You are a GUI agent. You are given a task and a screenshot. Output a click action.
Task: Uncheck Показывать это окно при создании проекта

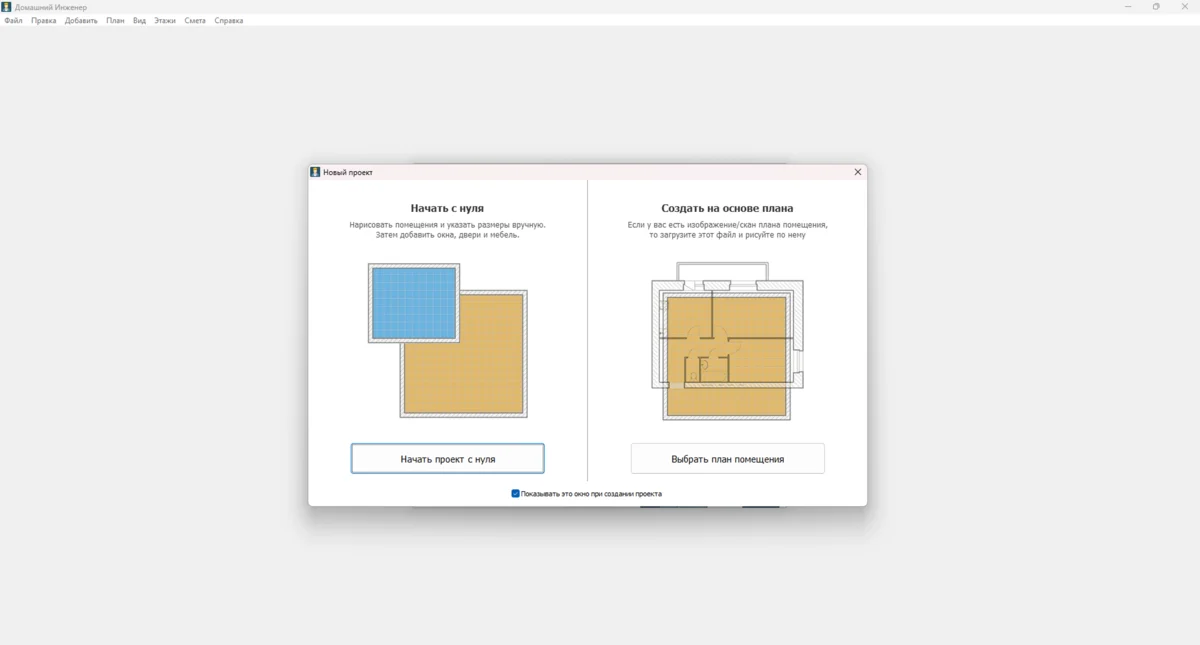click(x=516, y=494)
